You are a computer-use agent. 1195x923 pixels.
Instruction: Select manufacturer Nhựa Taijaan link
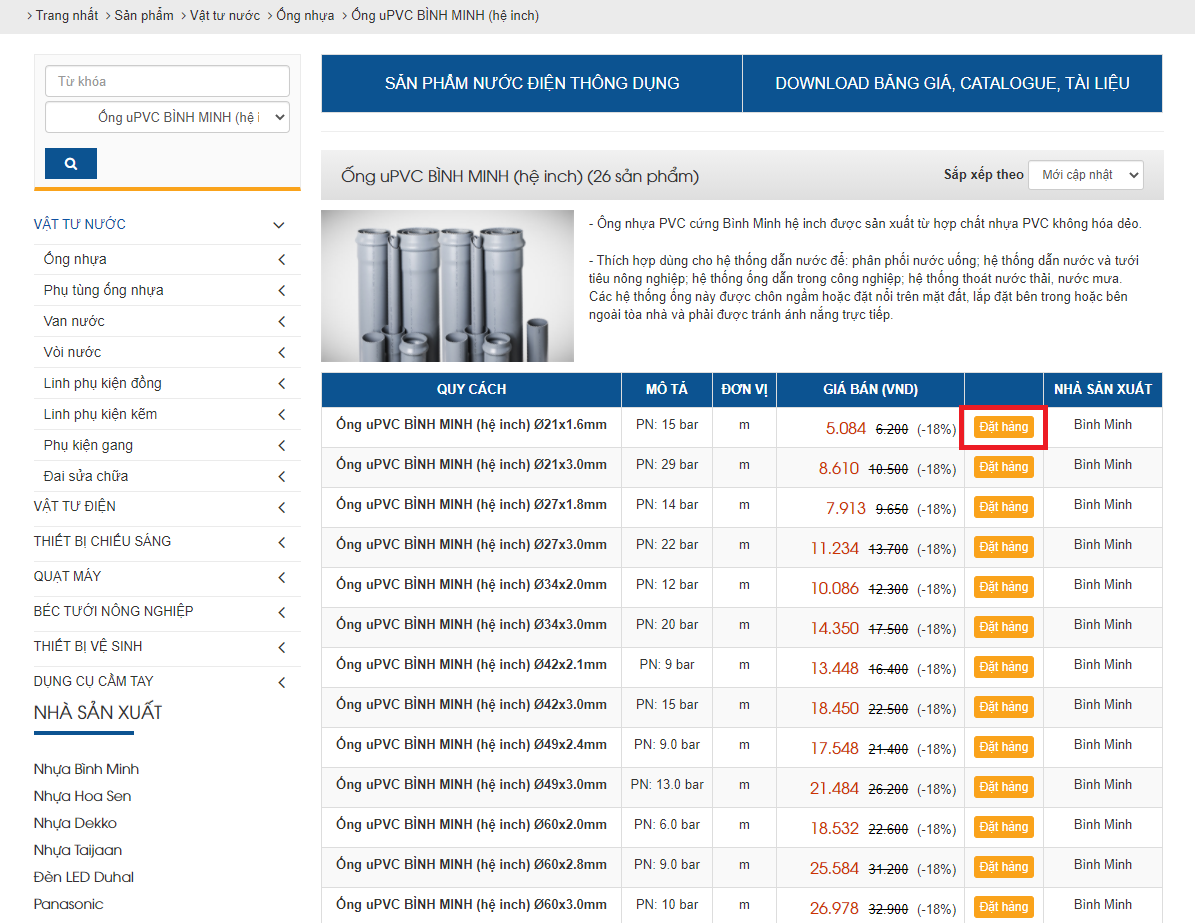tap(78, 850)
